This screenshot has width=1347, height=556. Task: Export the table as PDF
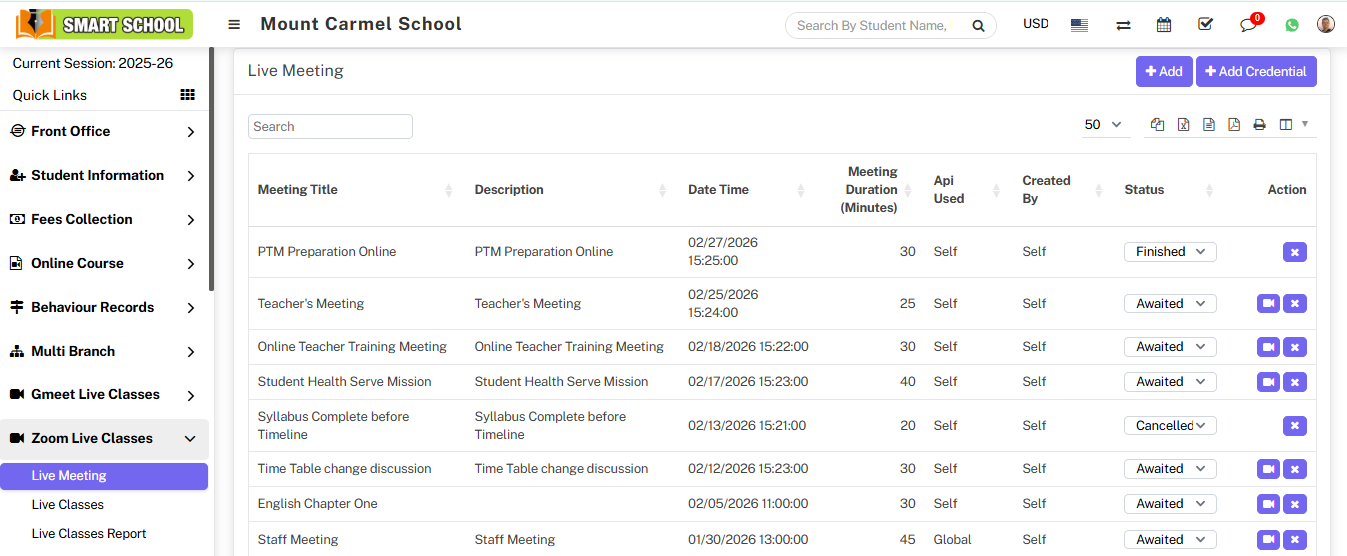coord(1234,125)
